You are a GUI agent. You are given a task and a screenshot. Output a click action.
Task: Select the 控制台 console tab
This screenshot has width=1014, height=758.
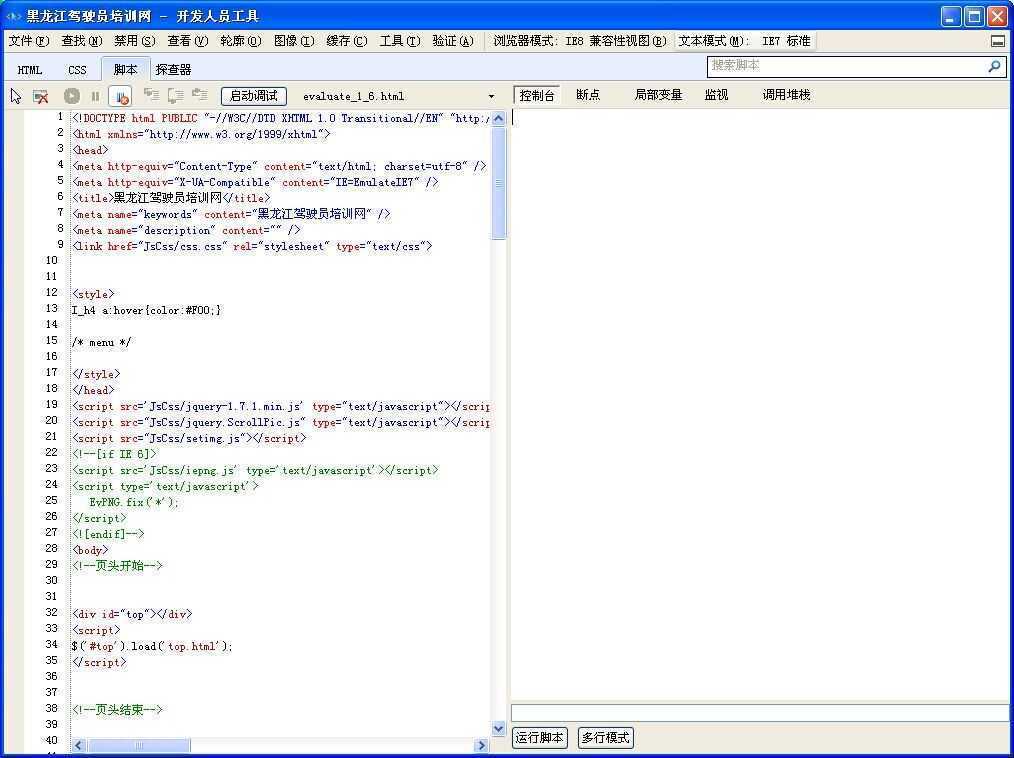[537, 96]
